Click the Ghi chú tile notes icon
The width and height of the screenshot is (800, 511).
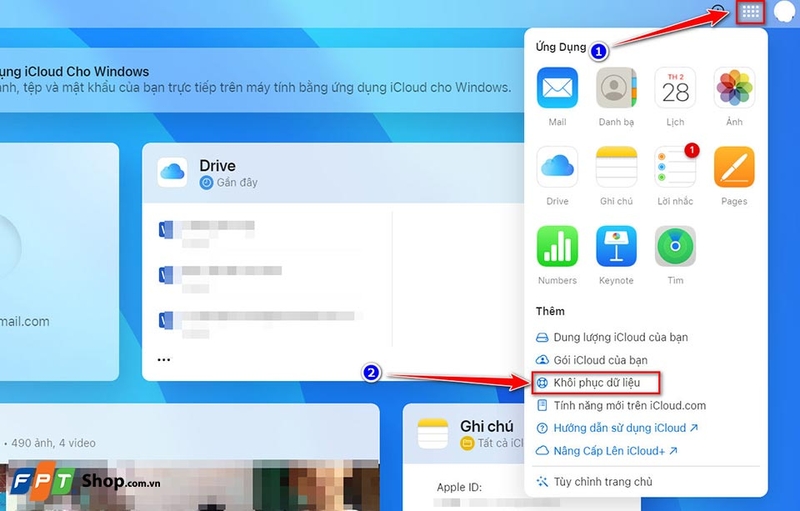(x=433, y=433)
